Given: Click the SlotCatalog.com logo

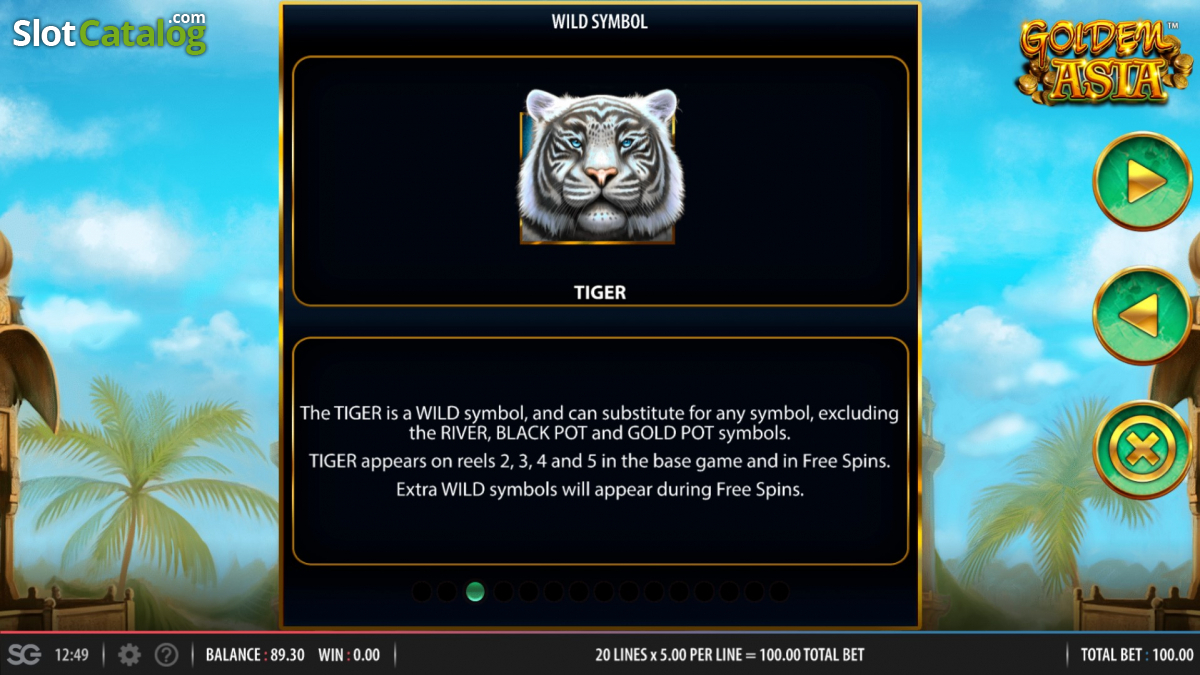Looking at the screenshot, I should (109, 32).
